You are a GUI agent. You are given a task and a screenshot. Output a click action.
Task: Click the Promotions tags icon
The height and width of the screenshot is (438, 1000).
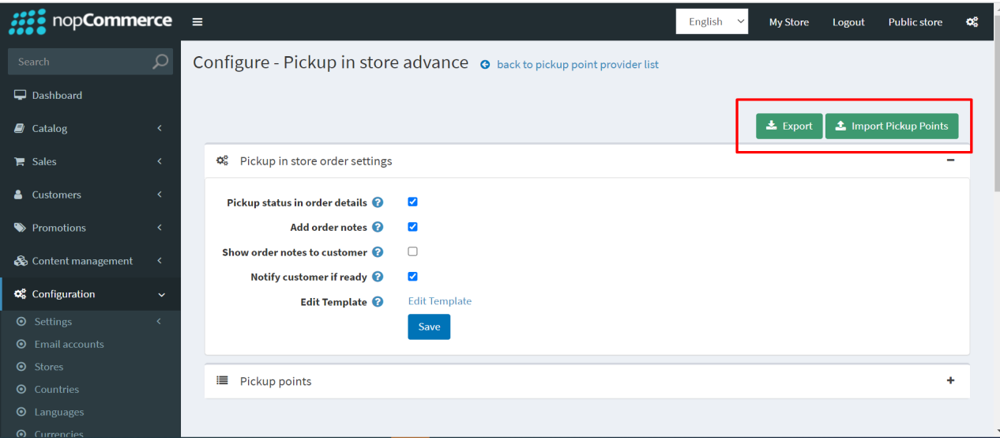pyautogui.click(x=20, y=228)
